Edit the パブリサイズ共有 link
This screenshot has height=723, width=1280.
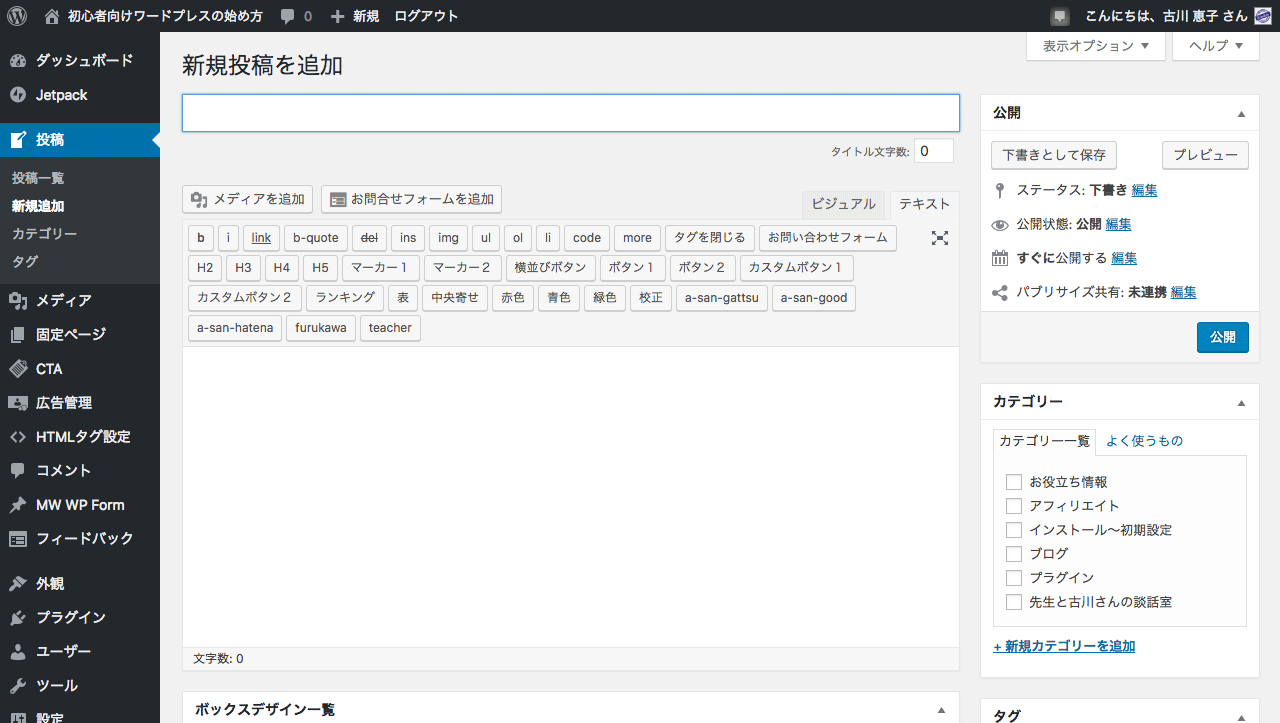click(1183, 292)
